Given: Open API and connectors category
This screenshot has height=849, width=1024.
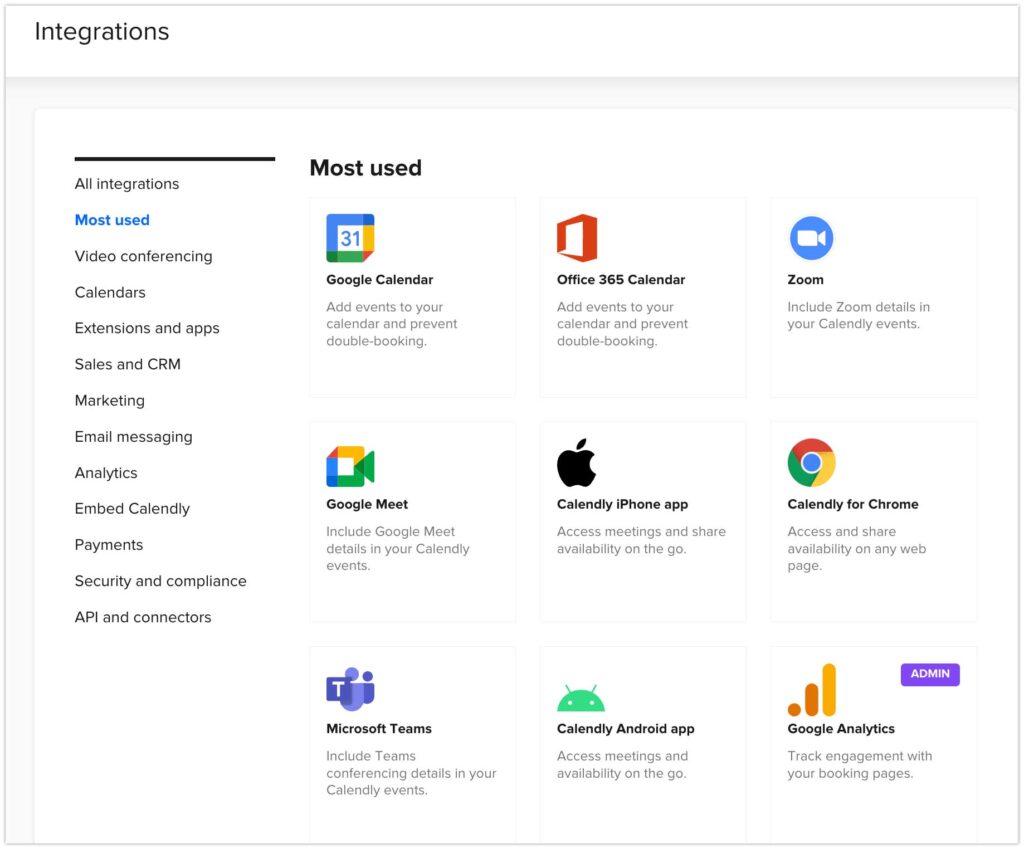Looking at the screenshot, I should pyautogui.click(x=143, y=617).
